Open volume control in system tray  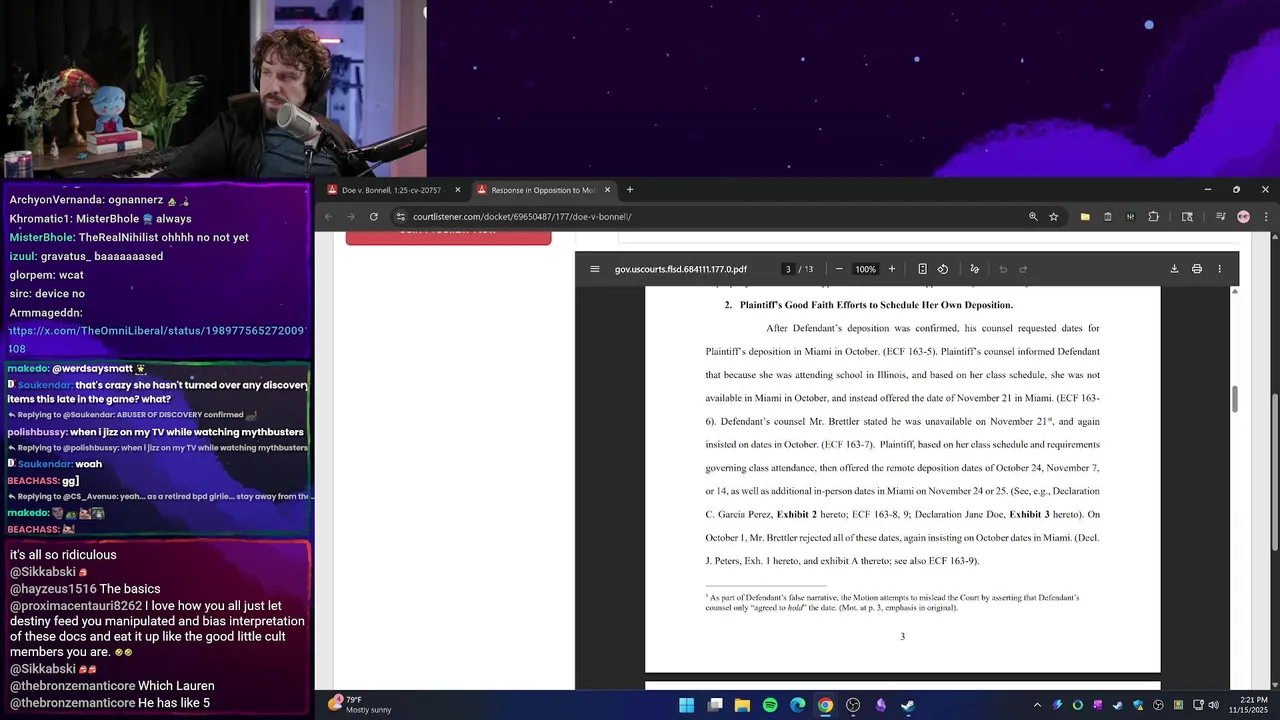[1213, 705]
